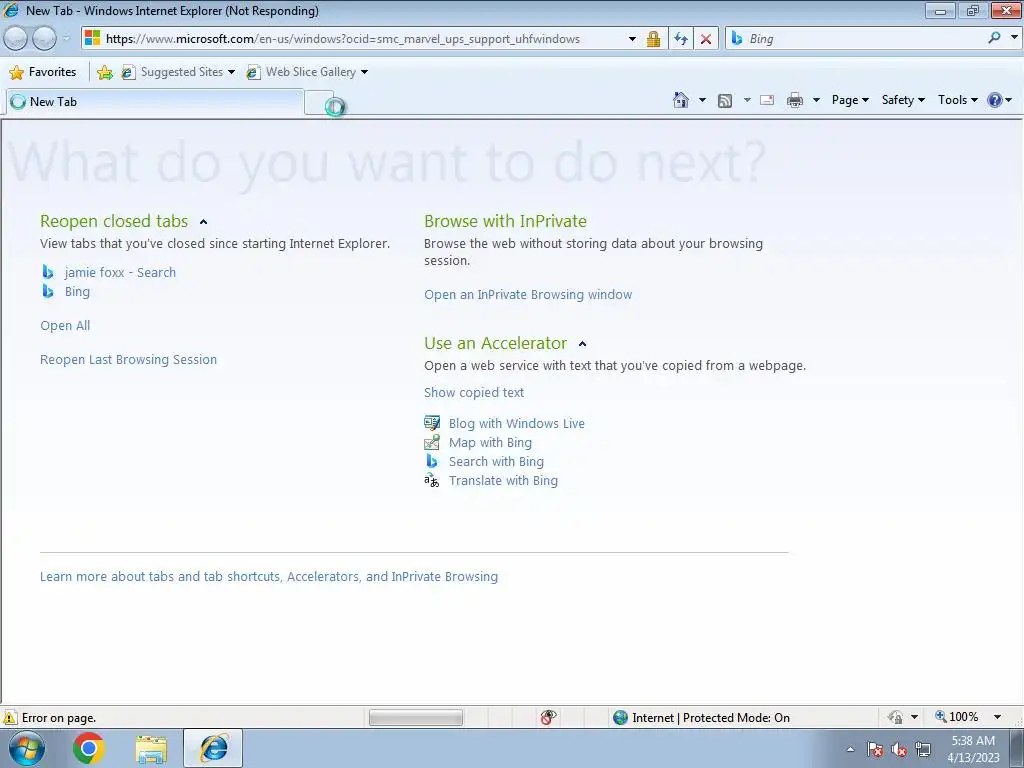Click Show copied text link
This screenshot has height=768, width=1024.
pos(473,392)
